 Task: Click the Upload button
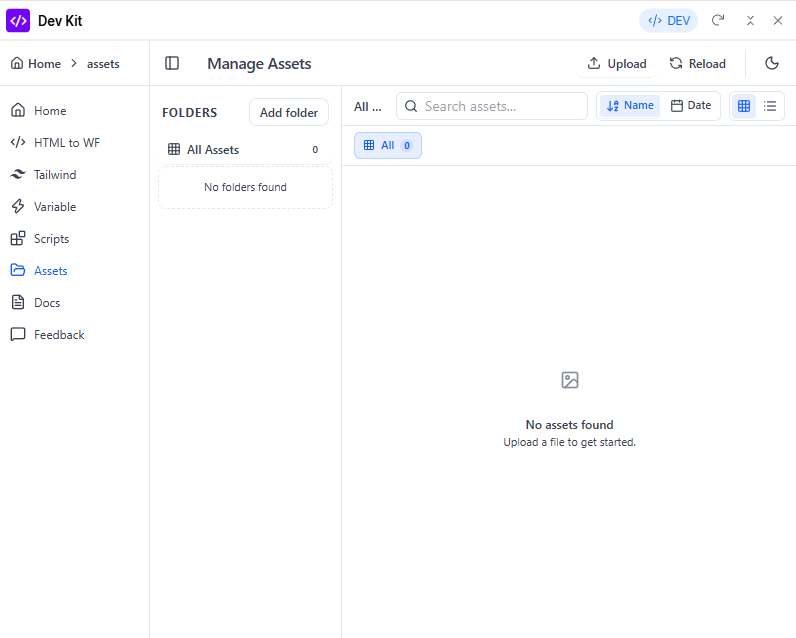tap(617, 63)
